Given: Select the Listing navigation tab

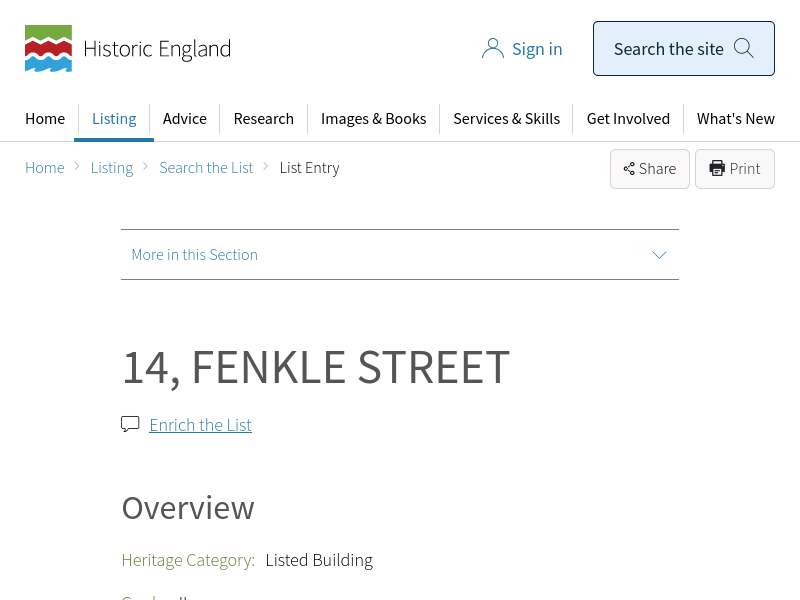Looking at the screenshot, I should click(114, 119).
